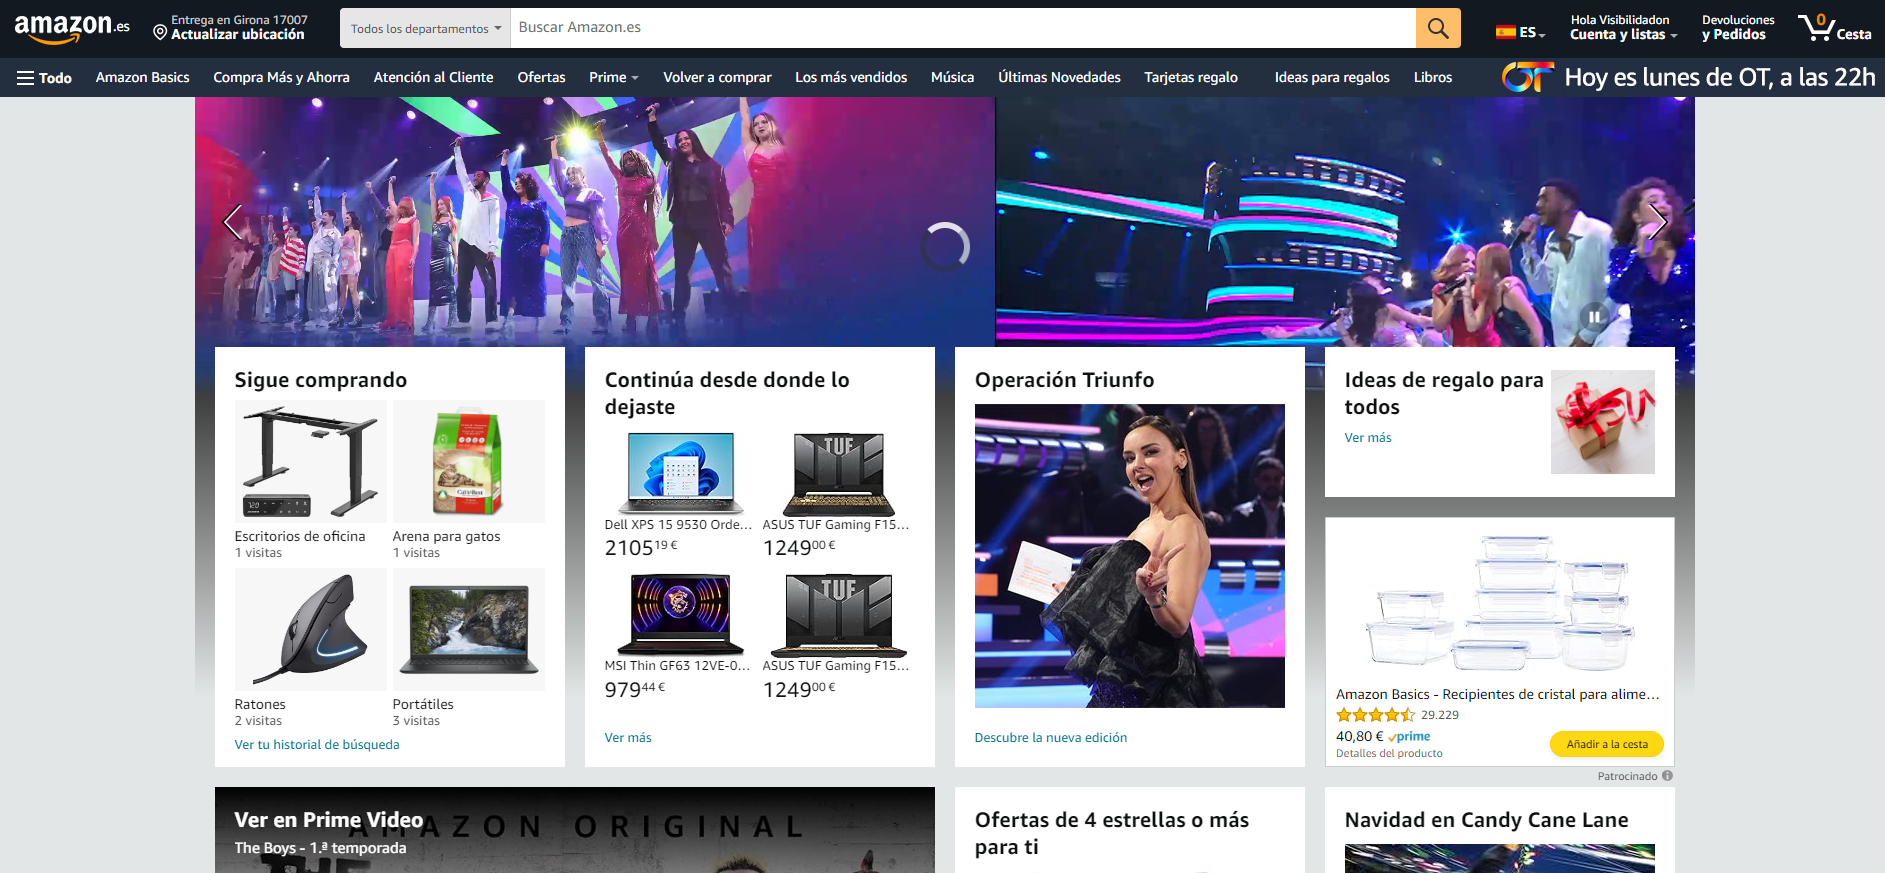The height and width of the screenshot is (873, 1885).
Task: Open Ver tu historial de búsqueda link
Action: [316, 745]
